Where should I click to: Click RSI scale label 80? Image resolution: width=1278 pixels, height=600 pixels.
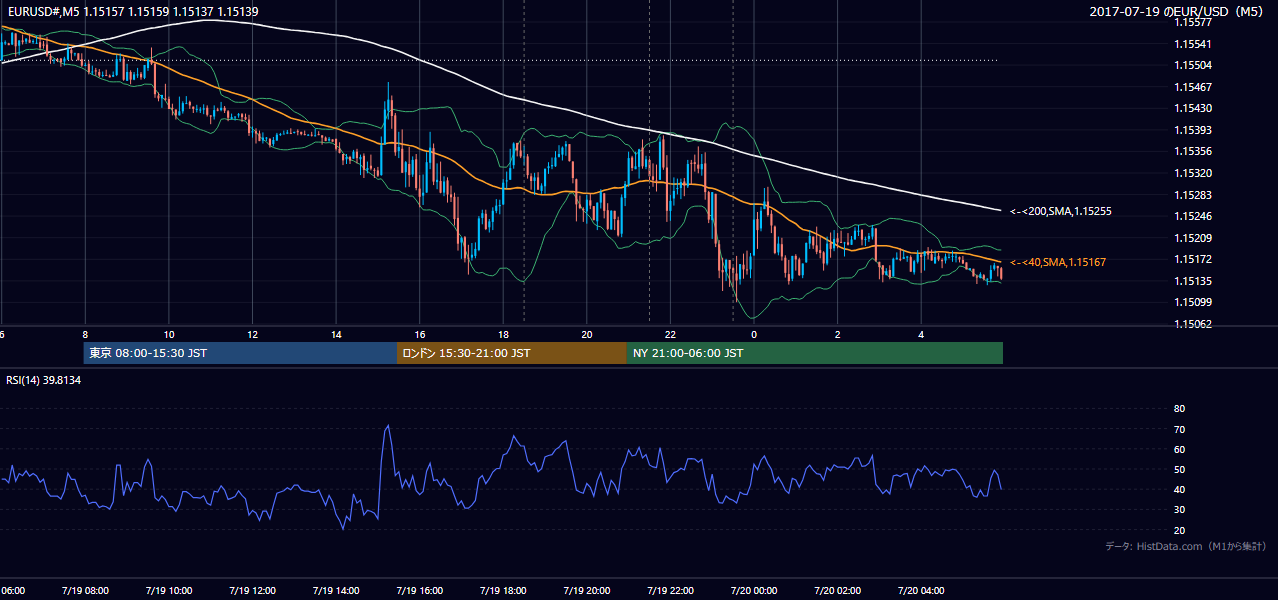pyautogui.click(x=1179, y=409)
